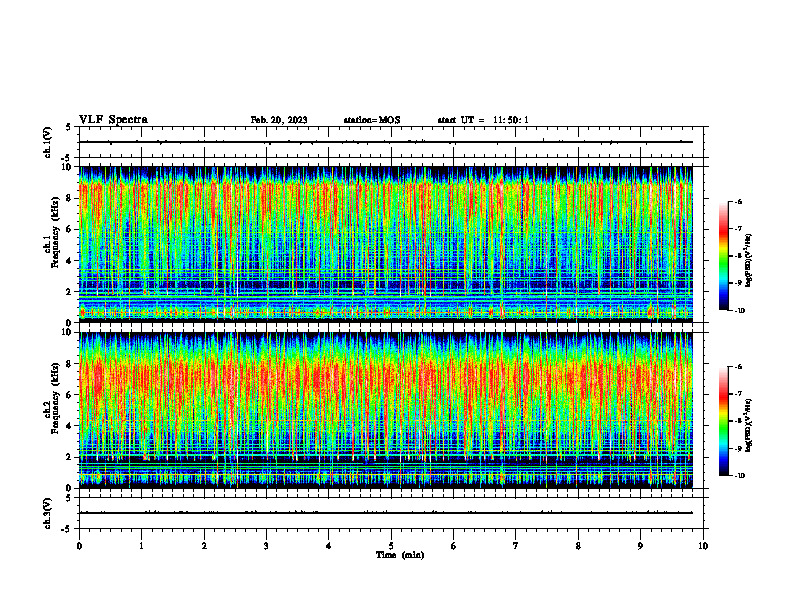Click the "-6" tick on the upper color bar
The width and height of the screenshot is (792, 612).
point(739,201)
